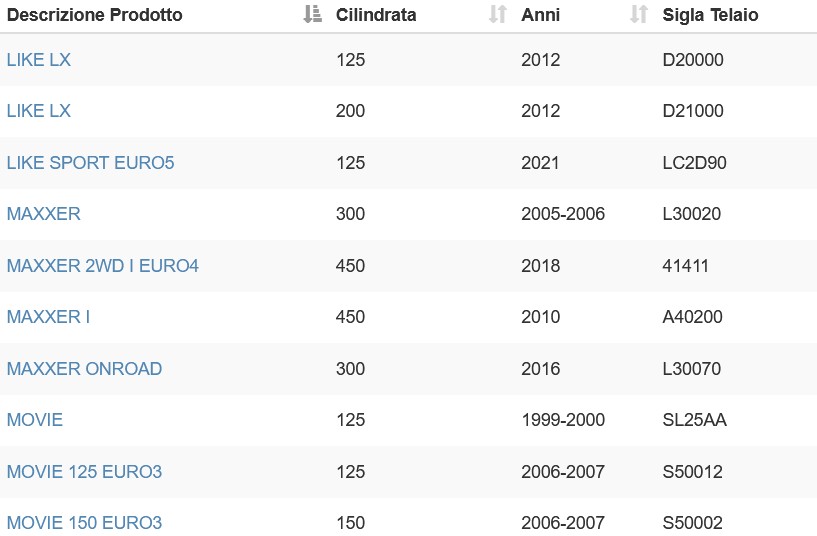This screenshot has width=817, height=536.
Task: Click the Anni column sort arrows icon
Action: coord(639,15)
